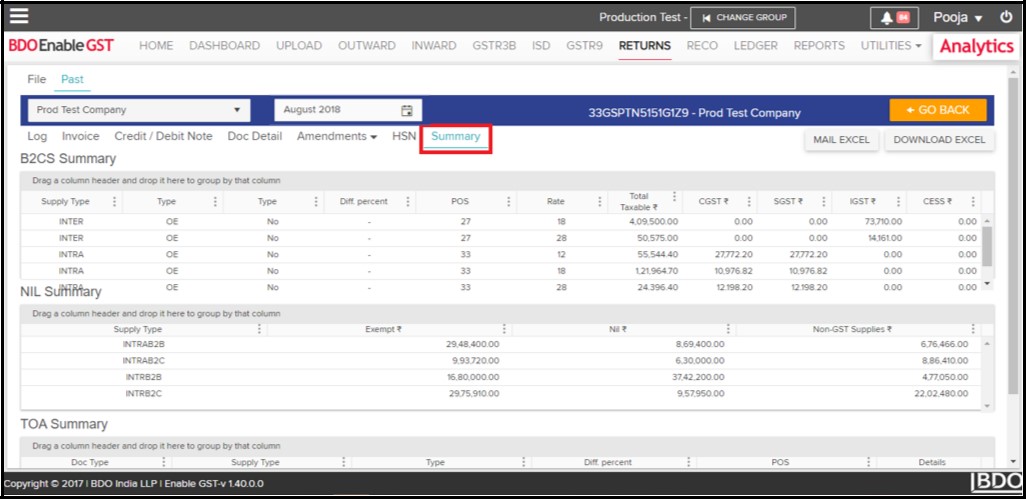Click the Download Excel button
The width and height of the screenshot is (1026, 499).
tap(939, 140)
